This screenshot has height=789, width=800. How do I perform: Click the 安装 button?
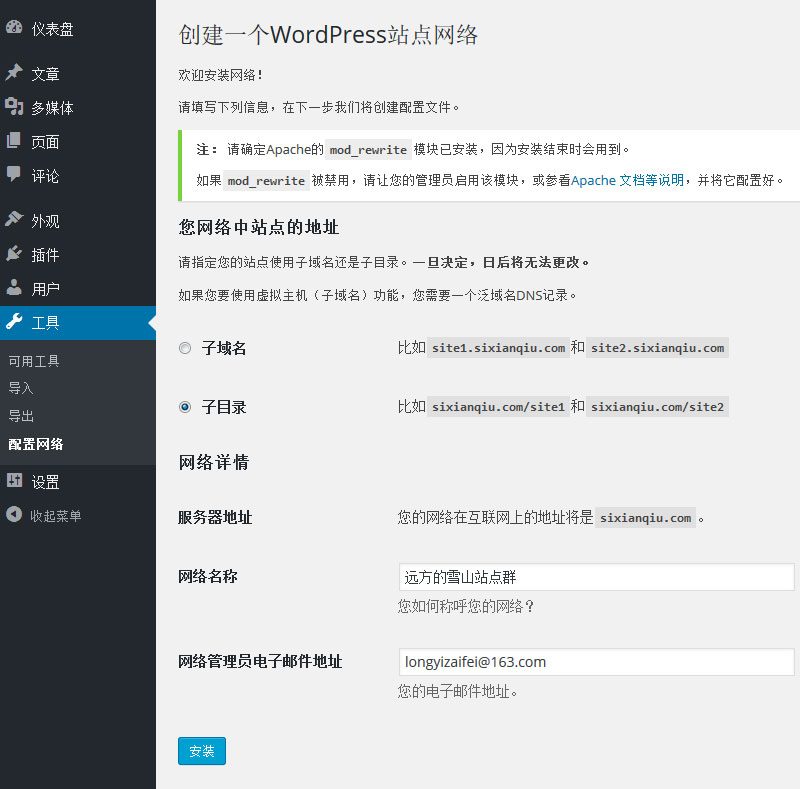[202, 751]
